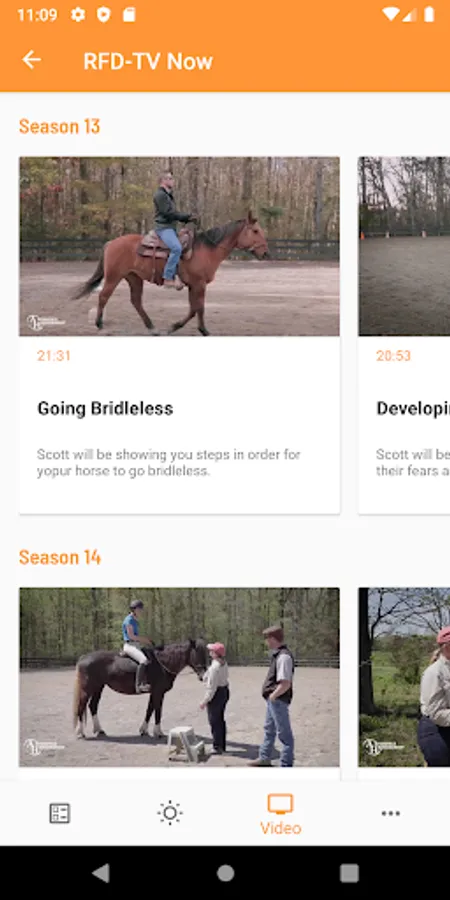Tap the Android back navigation button
The image size is (450, 900).
coord(101,873)
